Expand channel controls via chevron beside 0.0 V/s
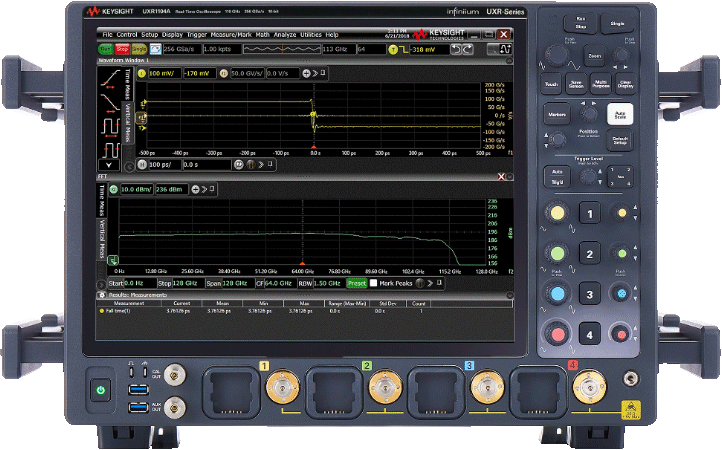722x450 pixels. pos(315,73)
